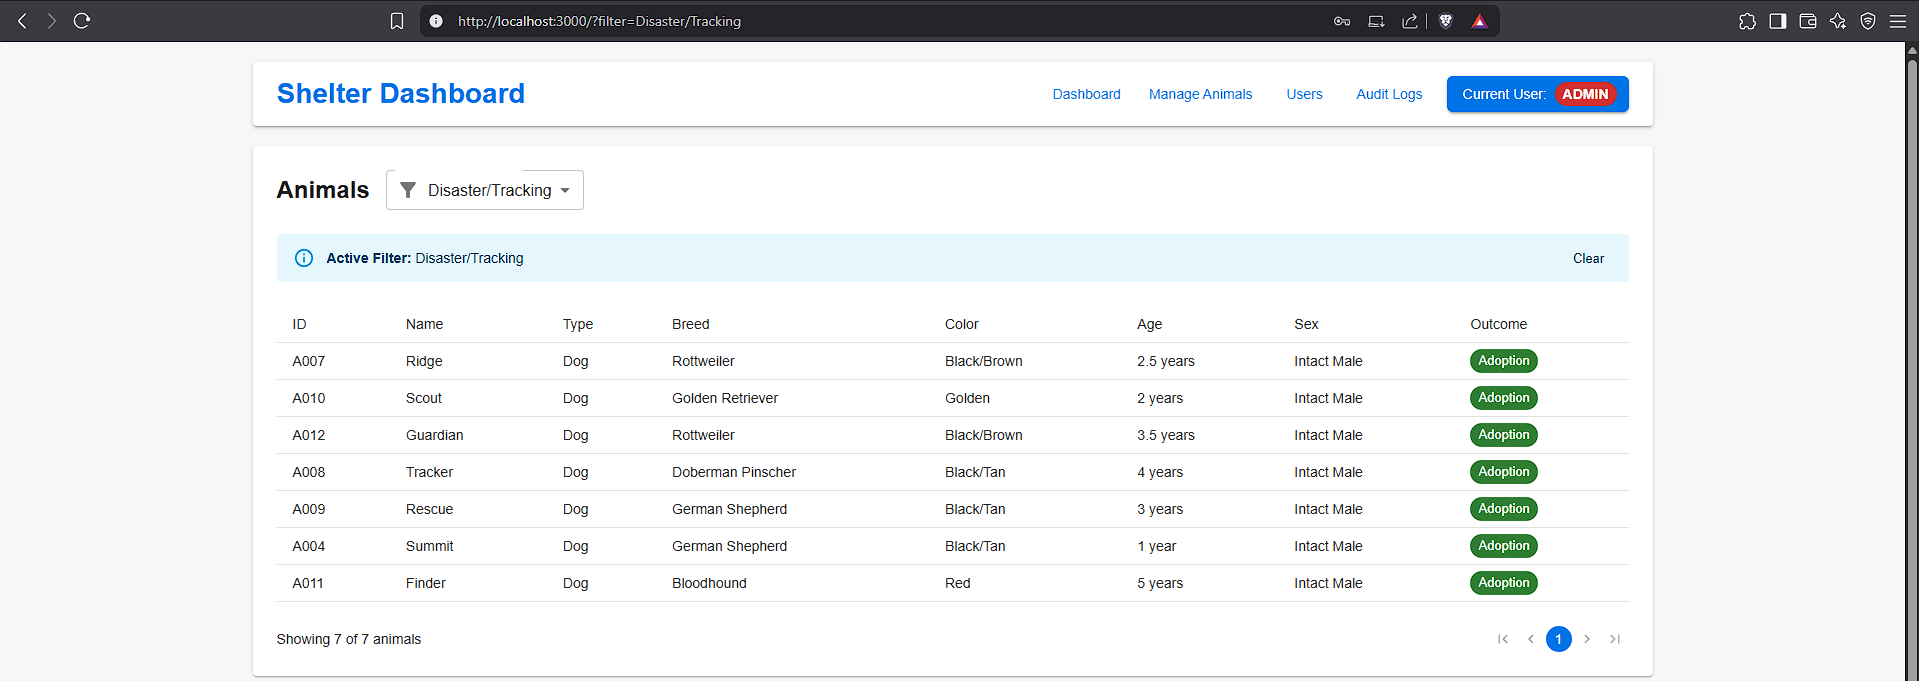This screenshot has height=681, width=1919.
Task: Open the Dashboard nav link
Action: tap(1086, 94)
